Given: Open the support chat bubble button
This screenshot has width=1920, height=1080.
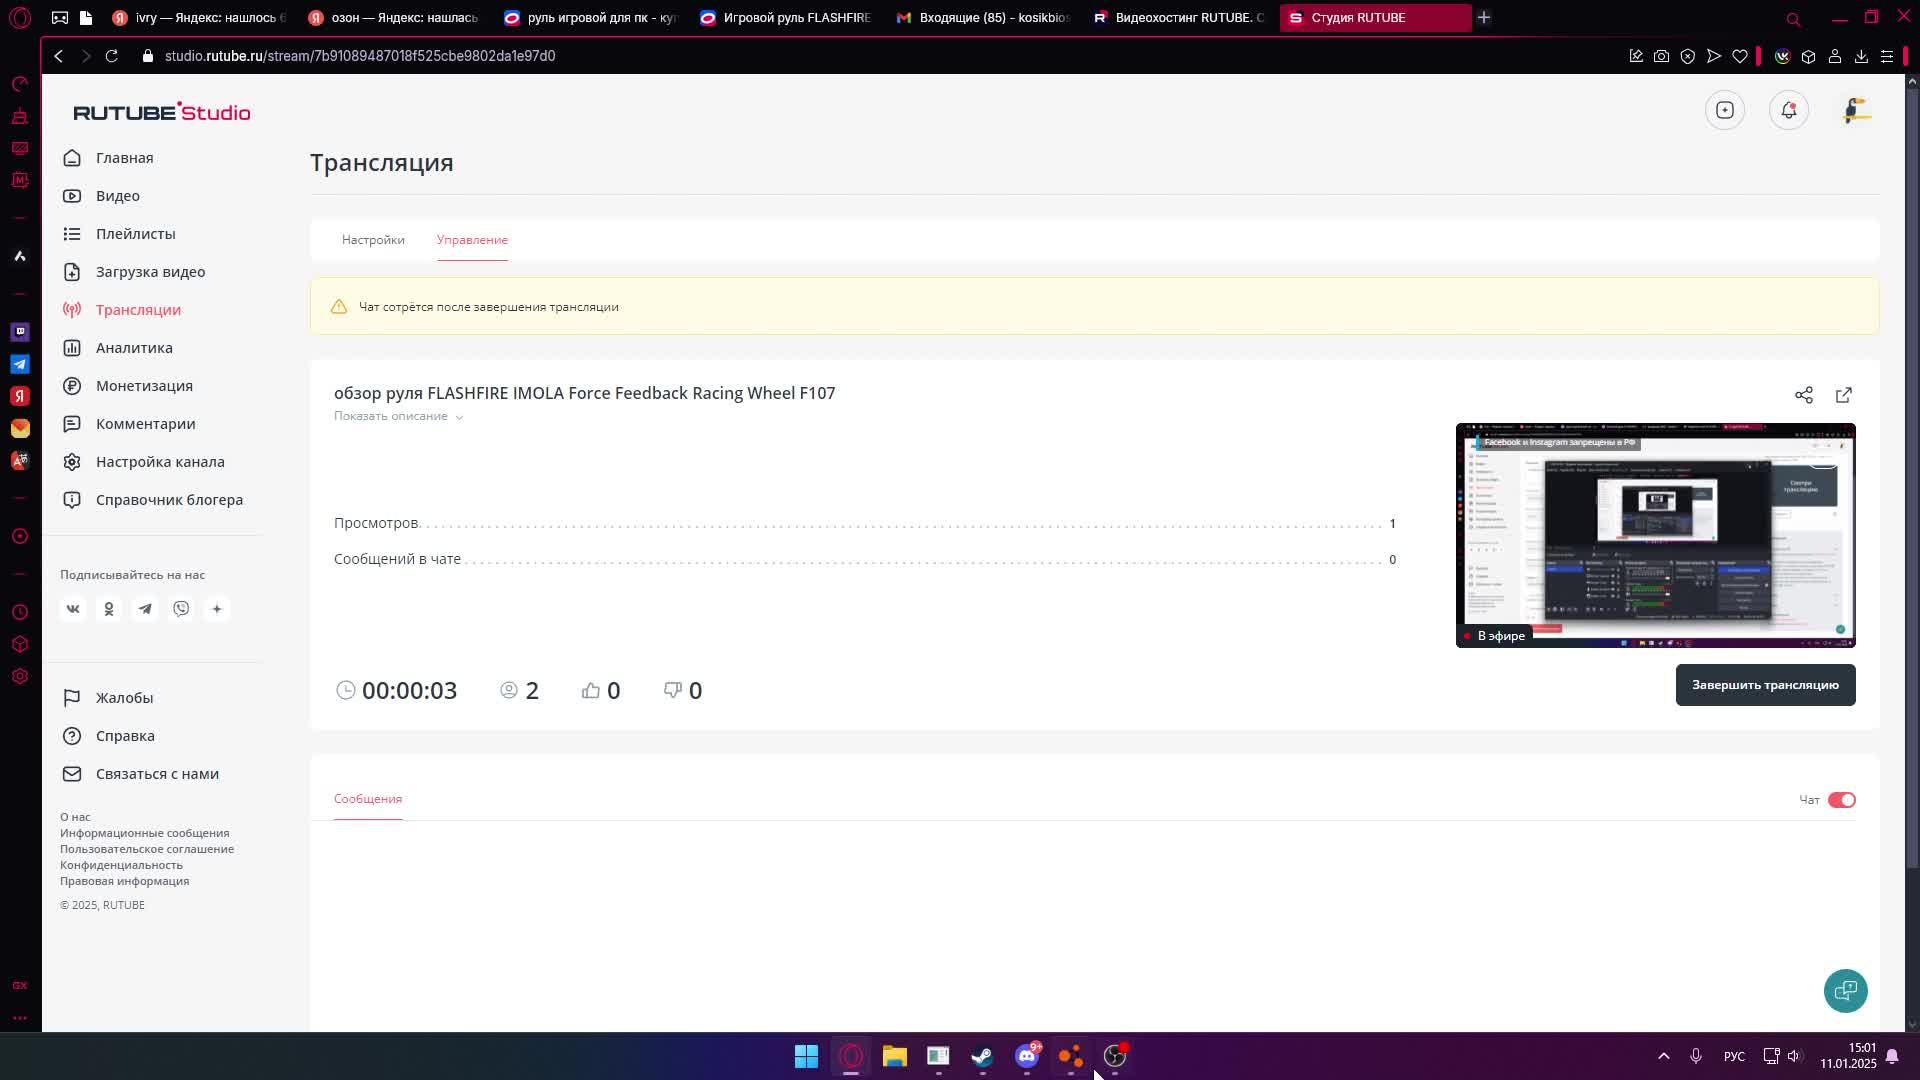Looking at the screenshot, I should click(1845, 991).
